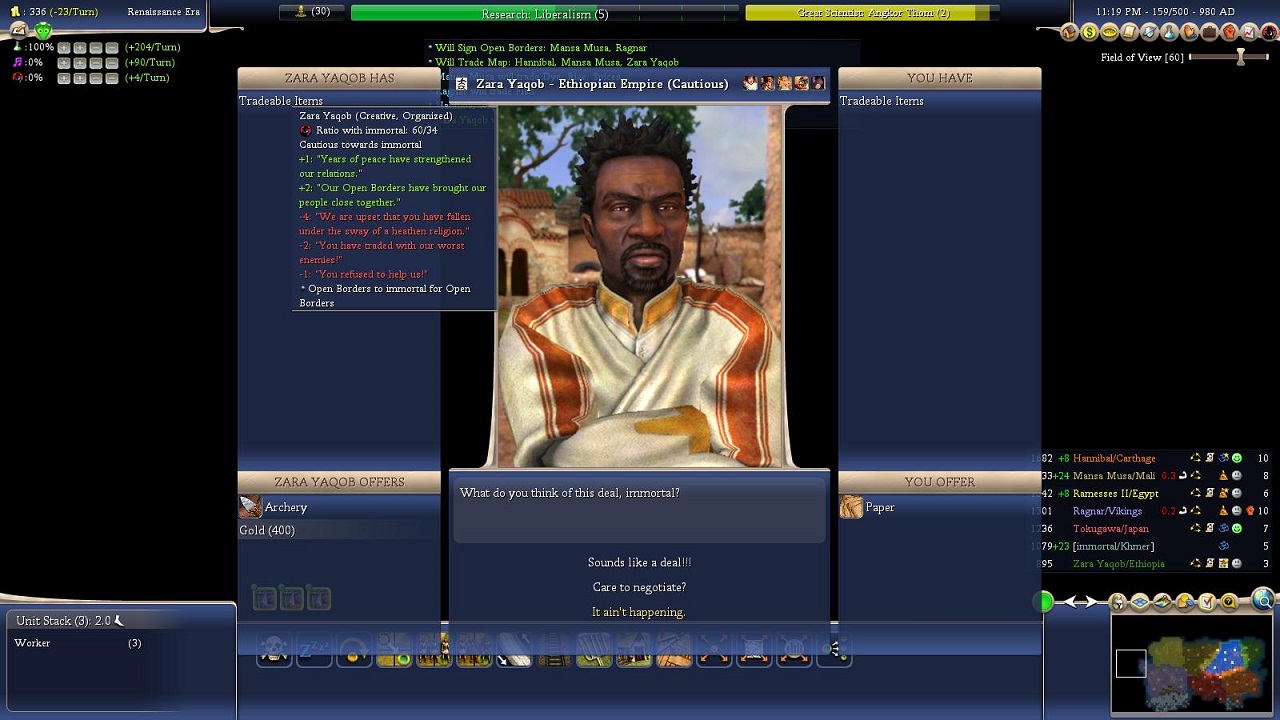Open the Victory Conditions fist icon
1280x720 pixels.
pos(1229,32)
